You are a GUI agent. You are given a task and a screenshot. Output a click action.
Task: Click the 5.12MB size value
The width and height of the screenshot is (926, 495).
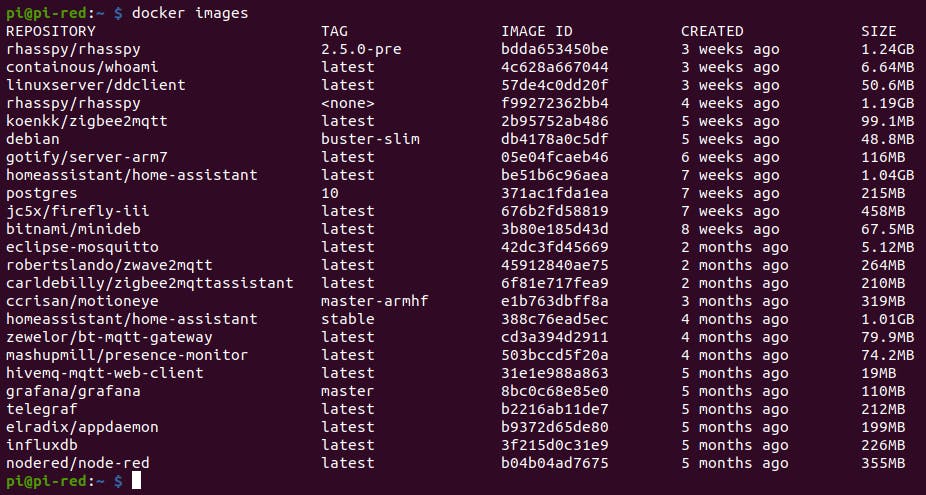pyautogui.click(x=887, y=247)
